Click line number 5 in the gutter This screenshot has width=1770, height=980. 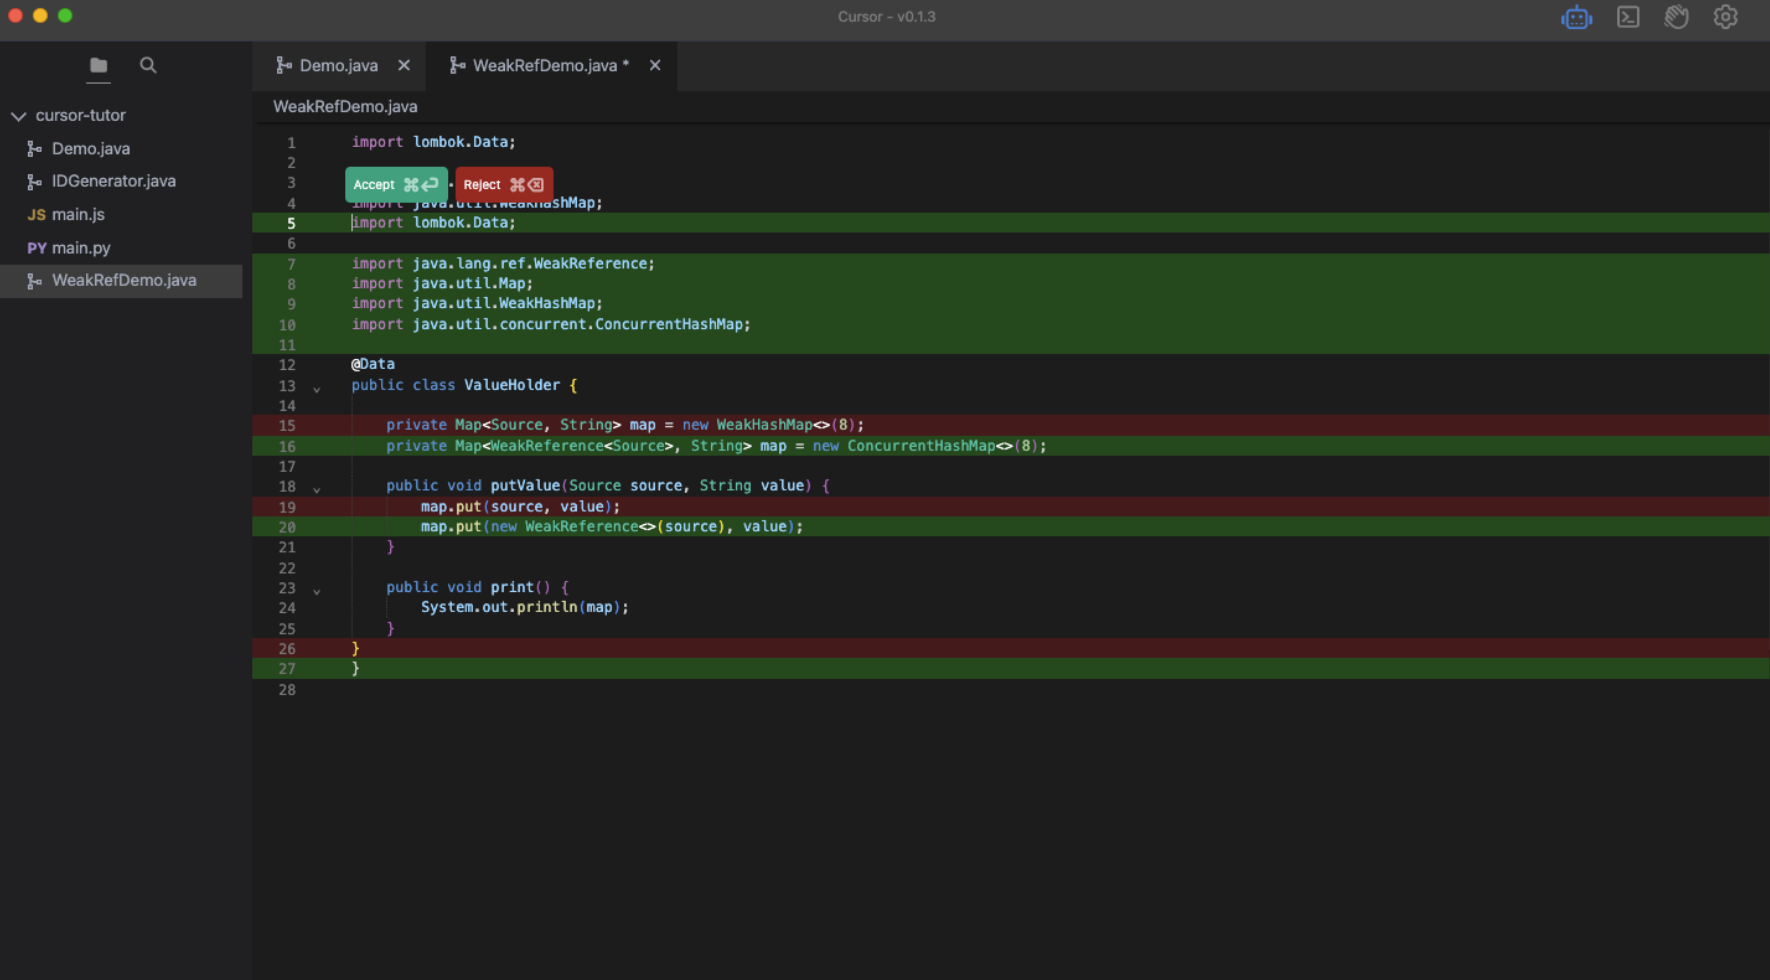coord(291,223)
